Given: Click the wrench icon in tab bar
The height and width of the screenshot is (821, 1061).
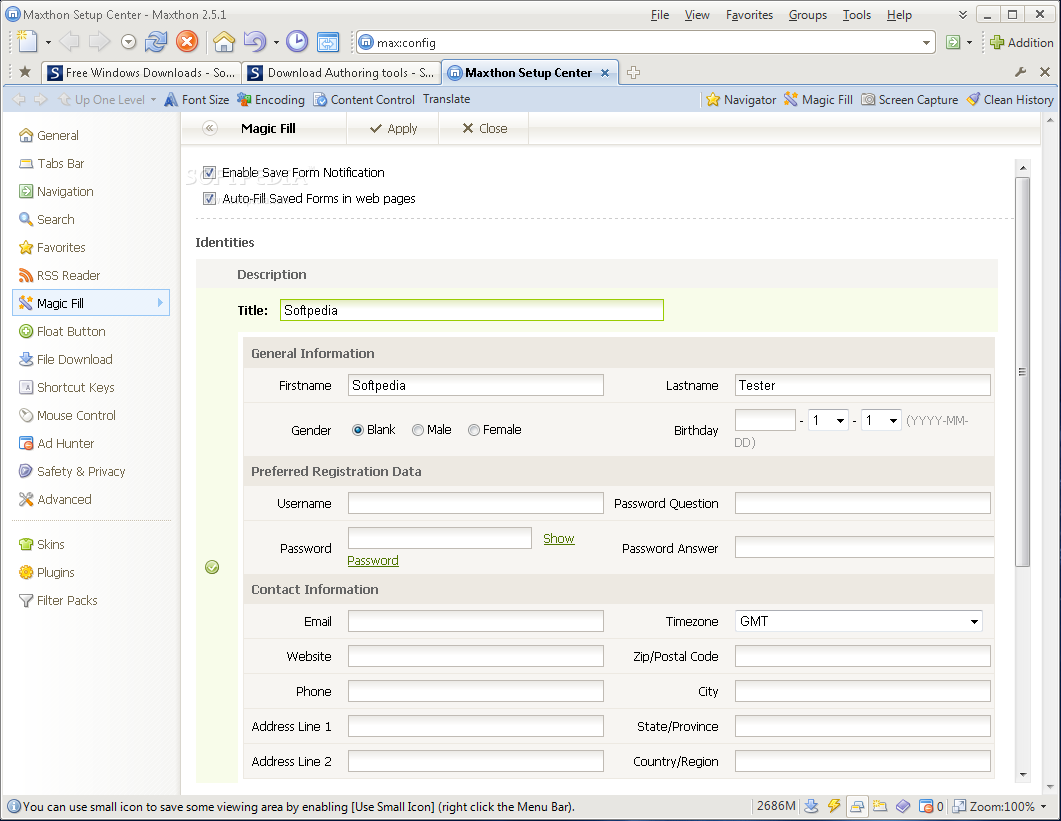Looking at the screenshot, I should [x=1020, y=72].
